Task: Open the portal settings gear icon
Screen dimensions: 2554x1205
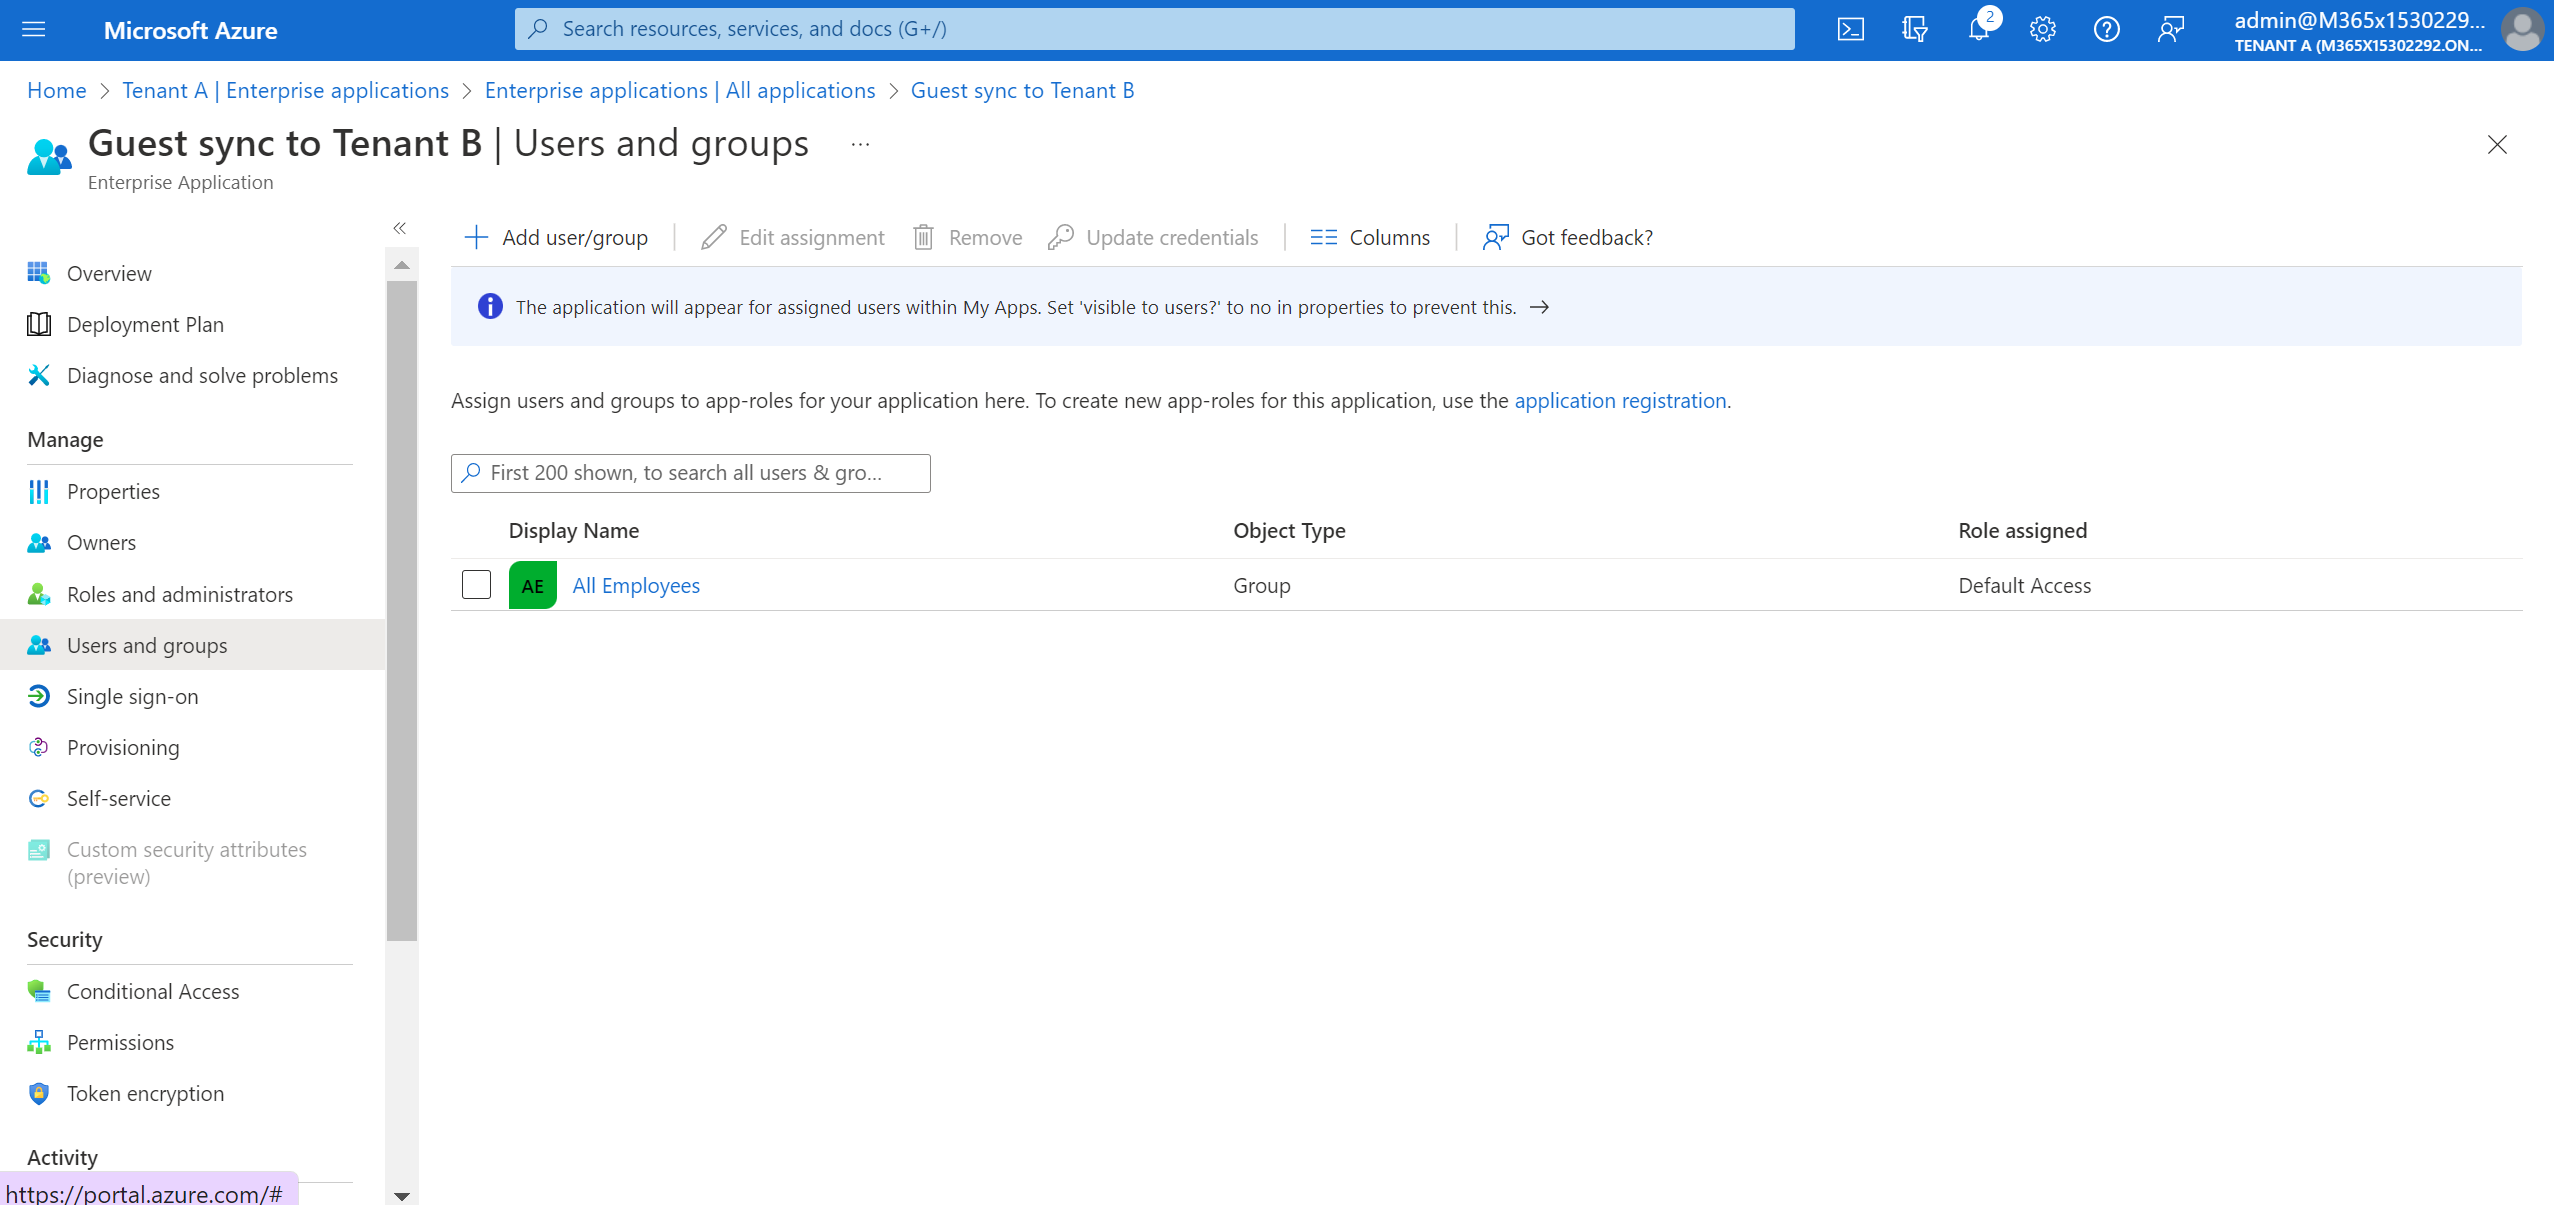Action: pos(2042,29)
